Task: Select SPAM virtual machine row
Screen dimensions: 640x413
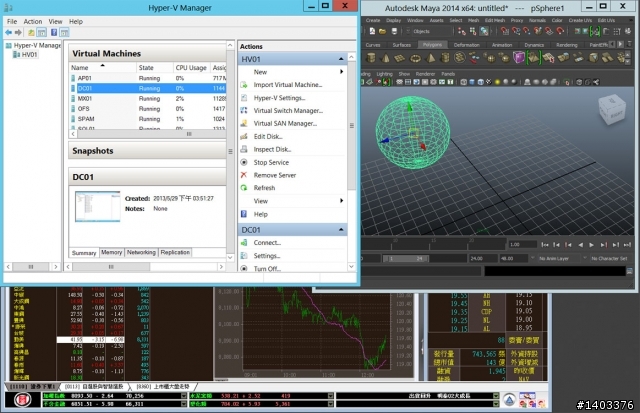Action: tap(148, 119)
